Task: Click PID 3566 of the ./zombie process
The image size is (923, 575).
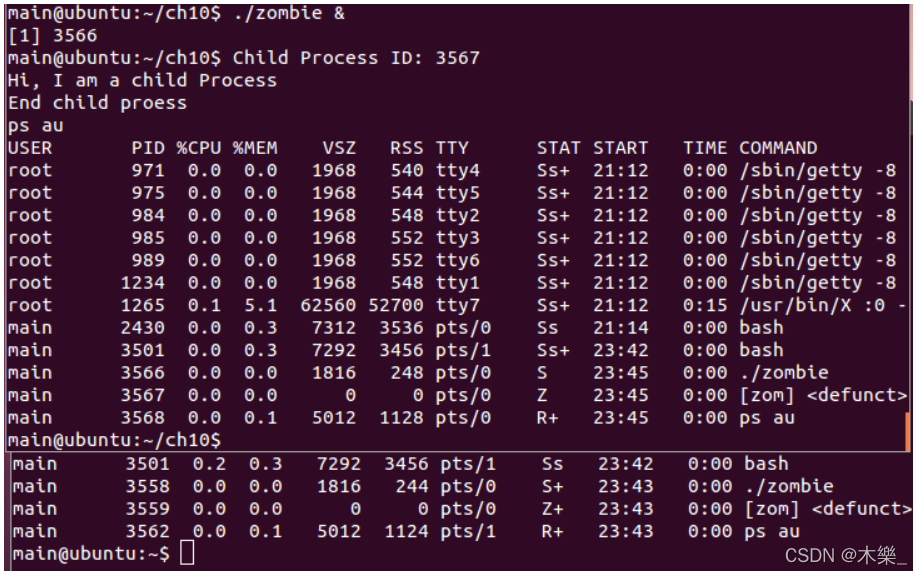Action: [142, 373]
